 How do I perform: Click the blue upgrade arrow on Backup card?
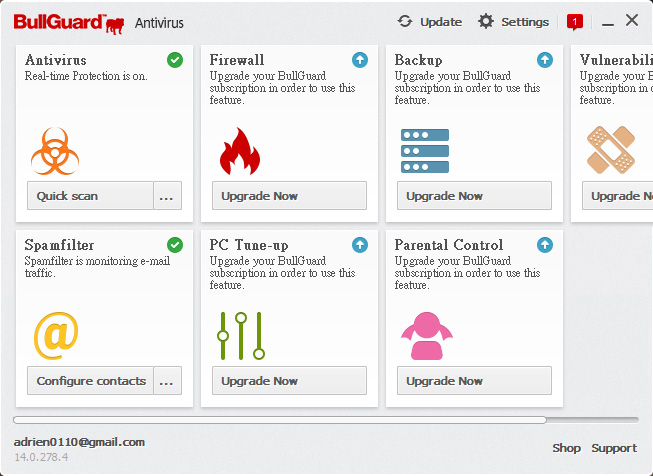(x=545, y=60)
